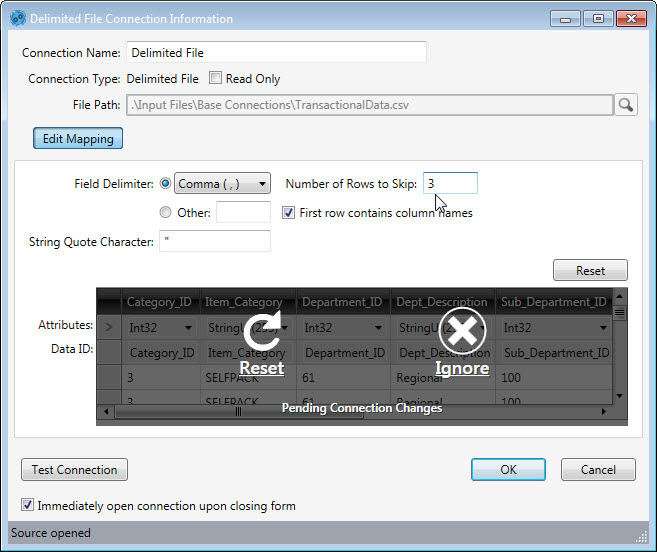This screenshot has width=657, height=552.
Task: Toggle the Read Only checkbox
Action: pos(215,78)
